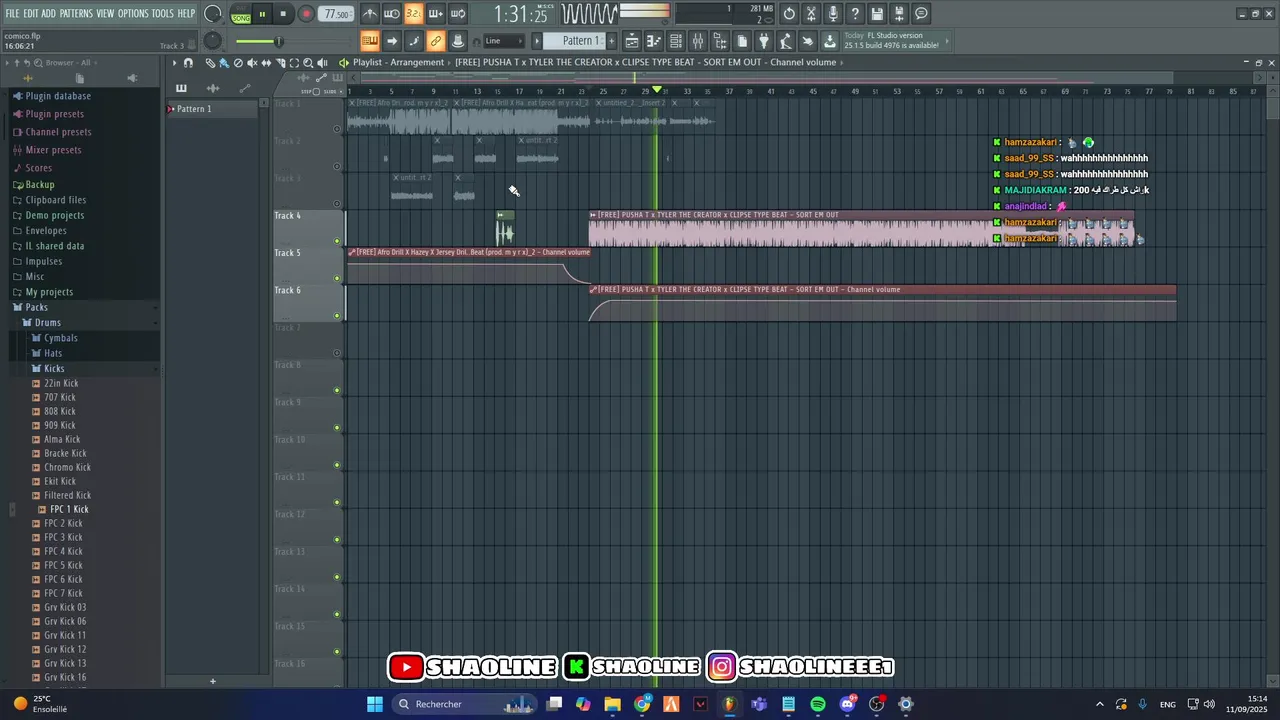Click the Rechercher taskbar search box

click(465, 704)
